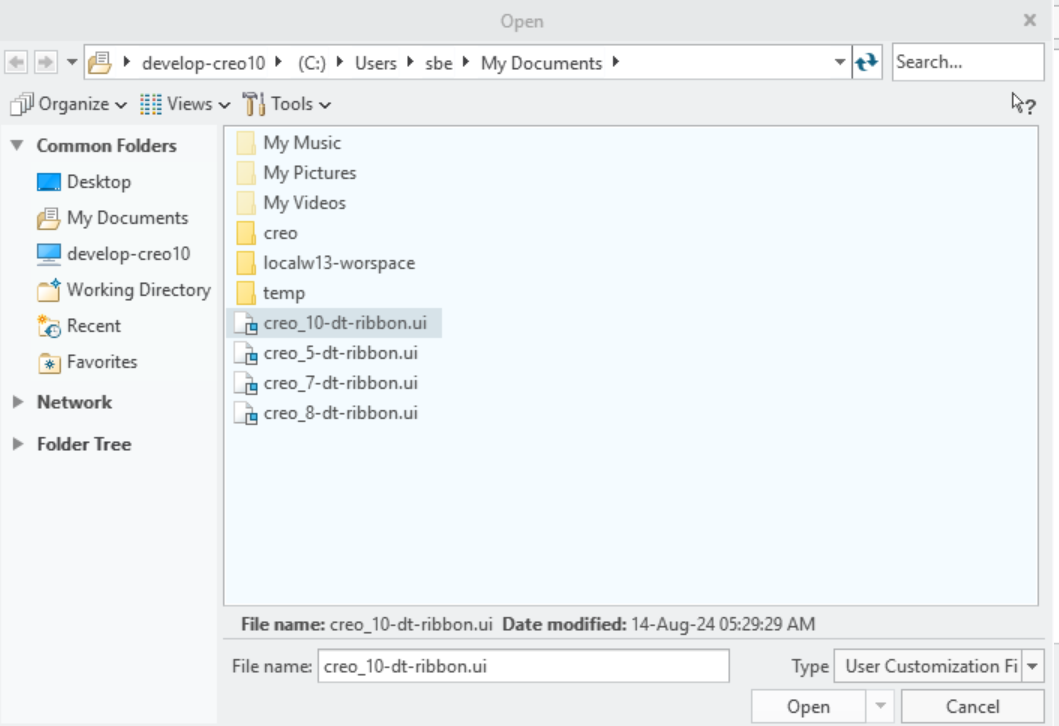Open the address path history dropdown

[x=840, y=63]
